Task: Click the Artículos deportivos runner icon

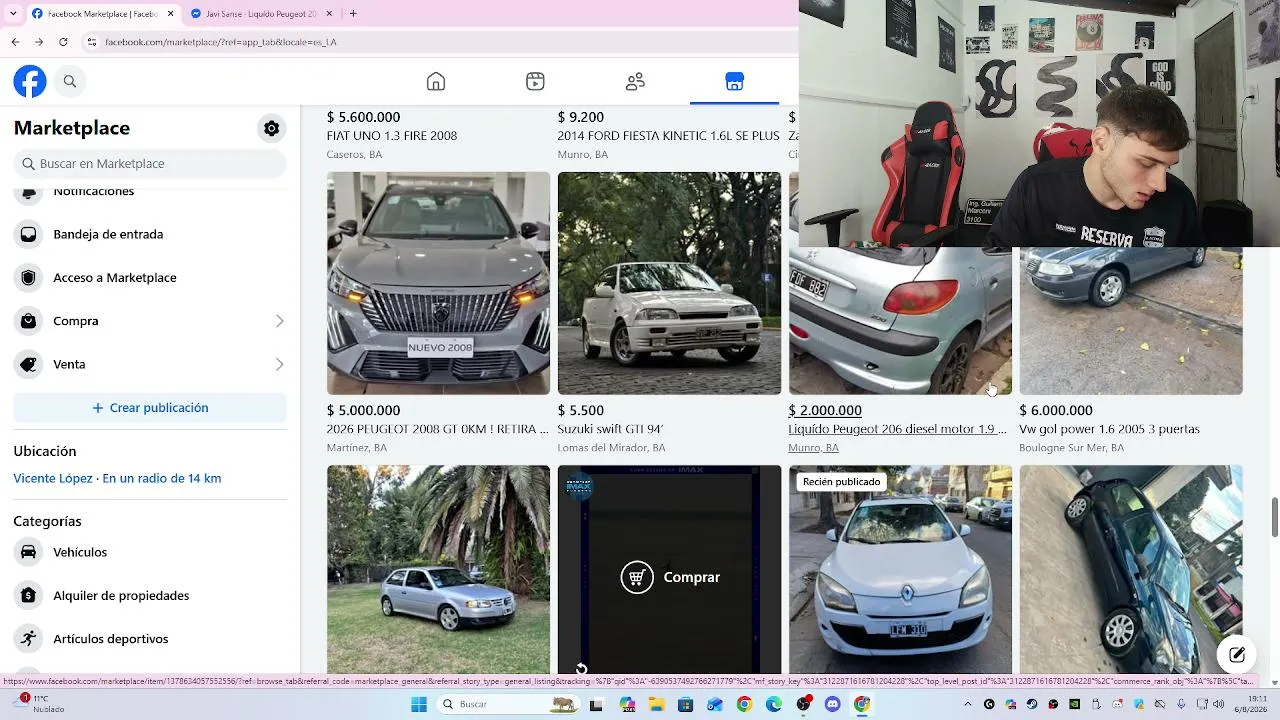Action: [29, 639]
